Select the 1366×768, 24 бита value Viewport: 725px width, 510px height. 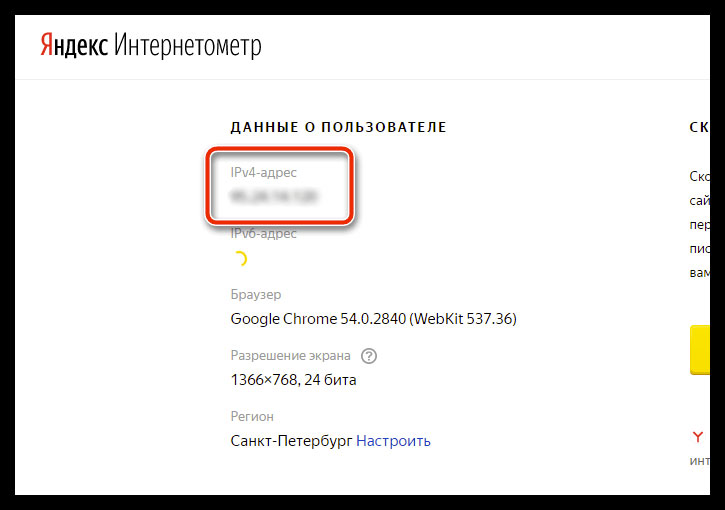click(294, 380)
